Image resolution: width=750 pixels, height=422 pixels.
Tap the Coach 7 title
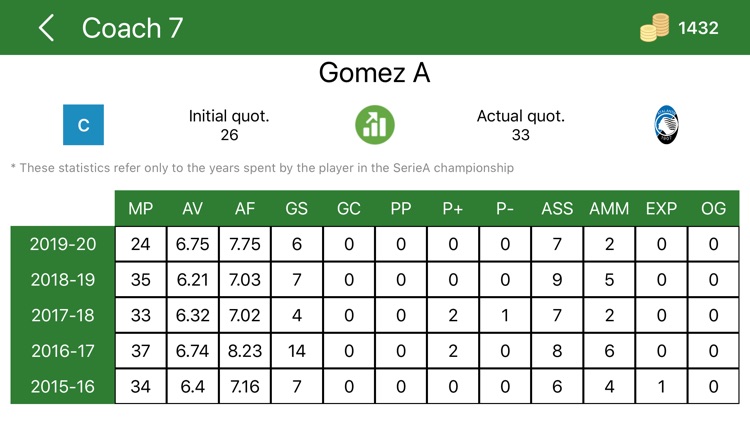point(133,28)
